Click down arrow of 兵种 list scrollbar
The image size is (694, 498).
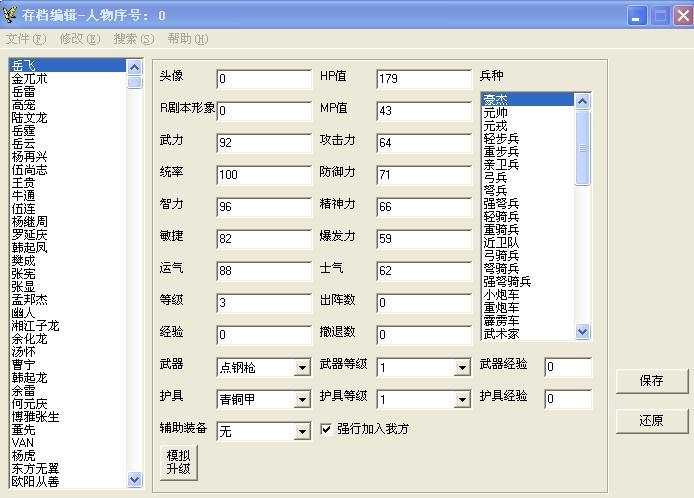(583, 332)
